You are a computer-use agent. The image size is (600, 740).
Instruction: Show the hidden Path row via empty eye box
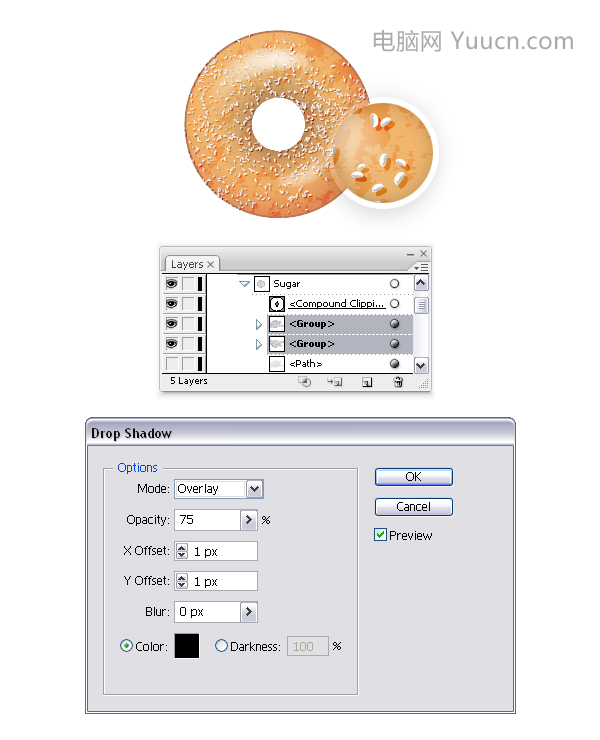(171, 363)
